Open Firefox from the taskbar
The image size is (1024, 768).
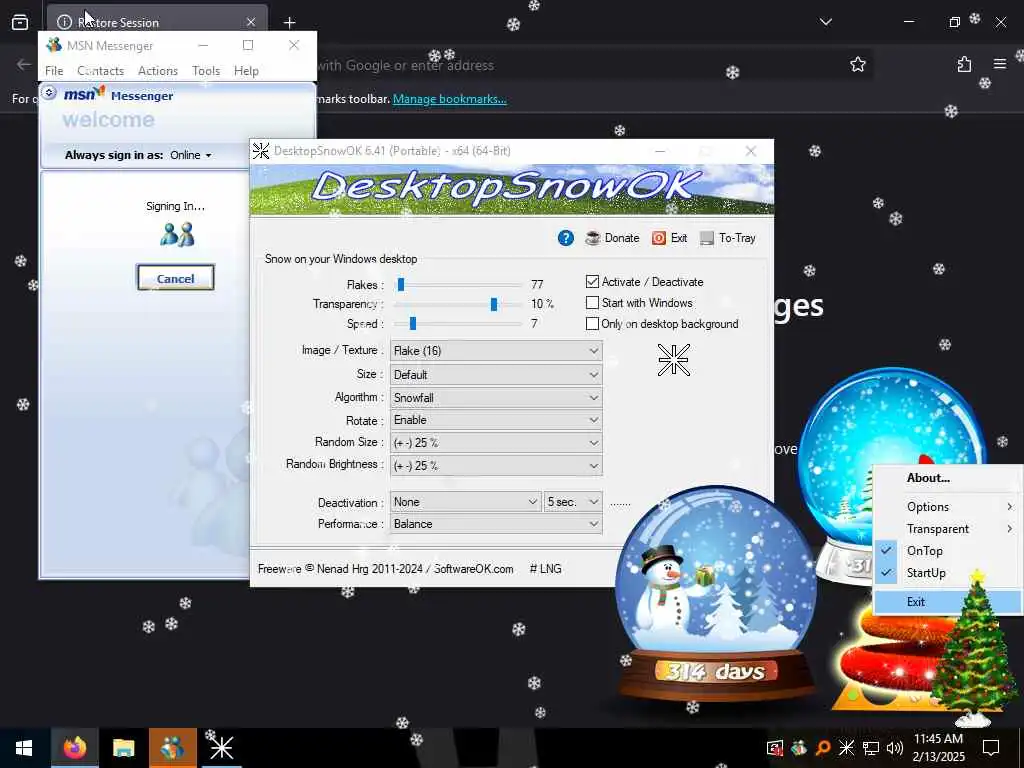[x=74, y=748]
